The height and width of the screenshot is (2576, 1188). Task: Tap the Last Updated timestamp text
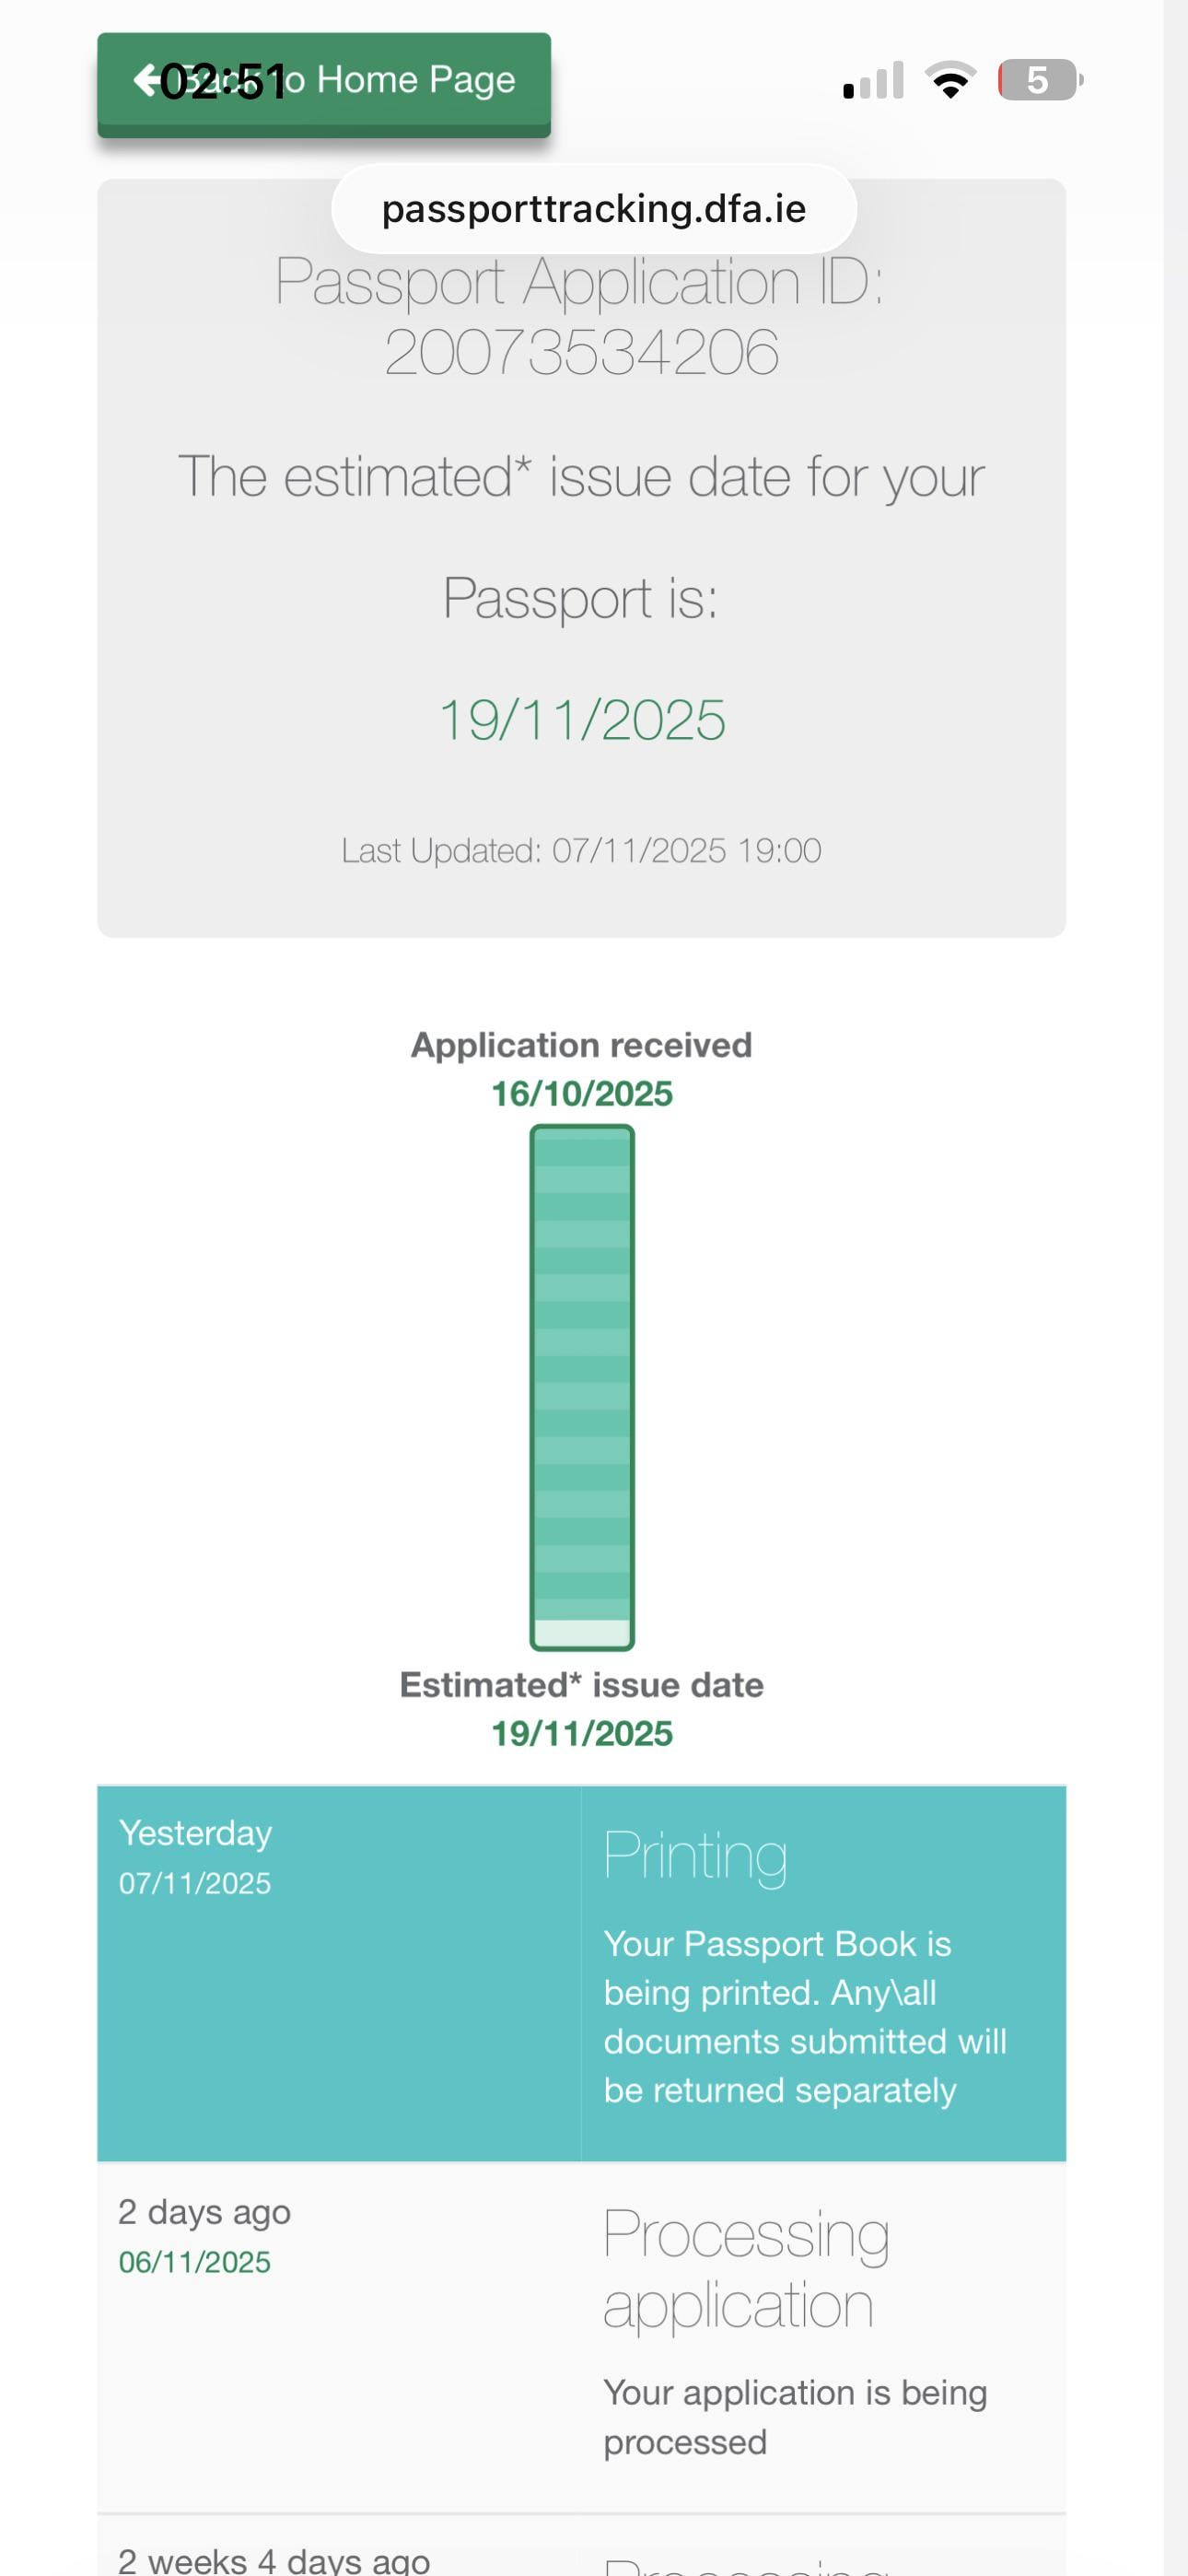(581, 850)
